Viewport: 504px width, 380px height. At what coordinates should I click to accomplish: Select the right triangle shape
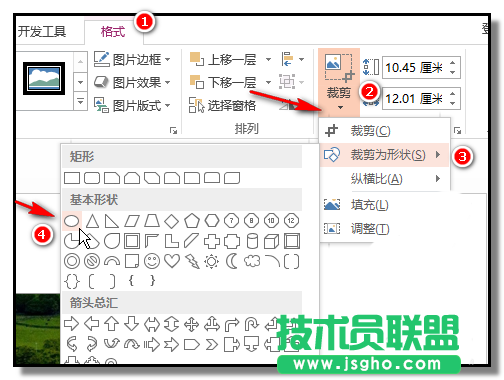[x=112, y=221]
